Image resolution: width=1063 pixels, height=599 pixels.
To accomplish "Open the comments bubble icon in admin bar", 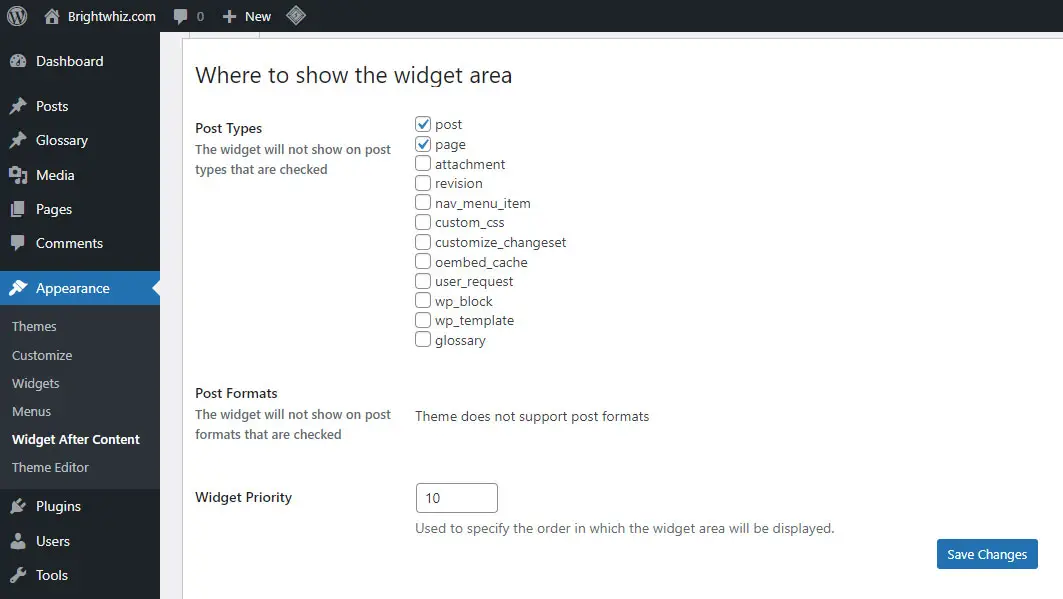I will pyautogui.click(x=180, y=16).
